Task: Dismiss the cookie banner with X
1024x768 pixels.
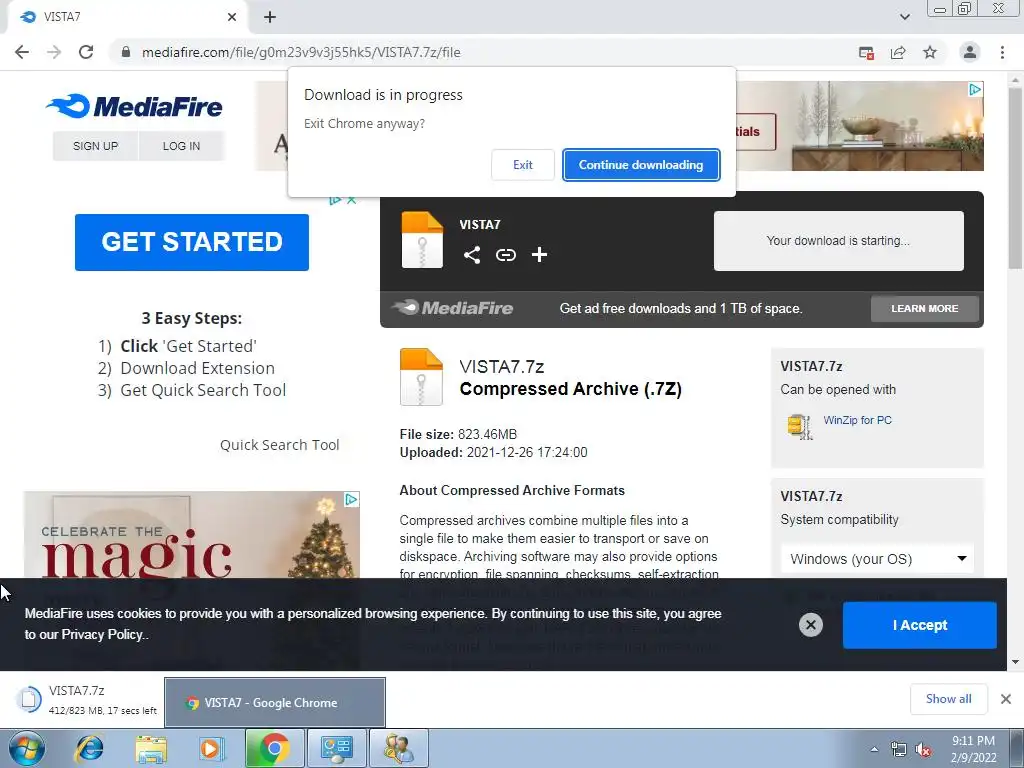Action: point(810,625)
